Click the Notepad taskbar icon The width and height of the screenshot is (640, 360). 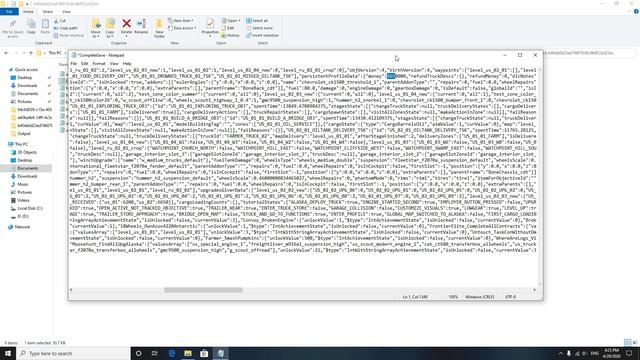(221, 353)
